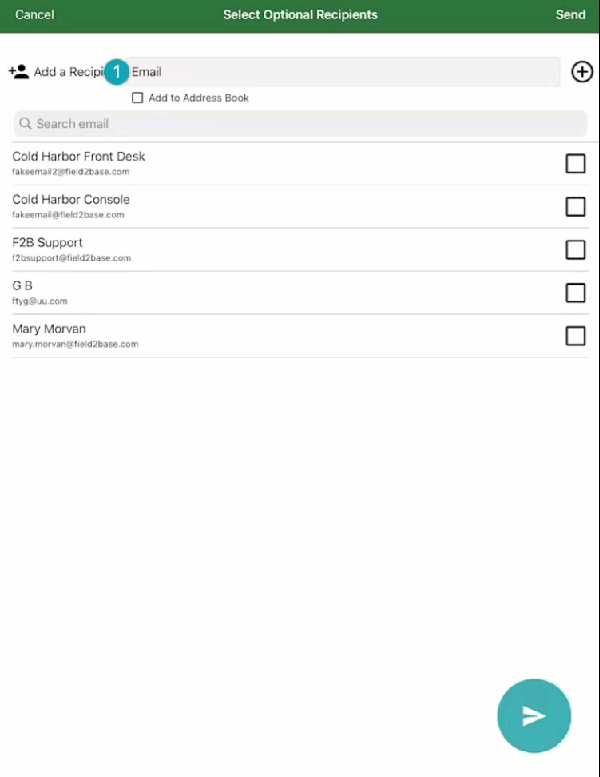The width and height of the screenshot is (600, 777).
Task: Click the magnifying glass search icon
Action: 25,123
